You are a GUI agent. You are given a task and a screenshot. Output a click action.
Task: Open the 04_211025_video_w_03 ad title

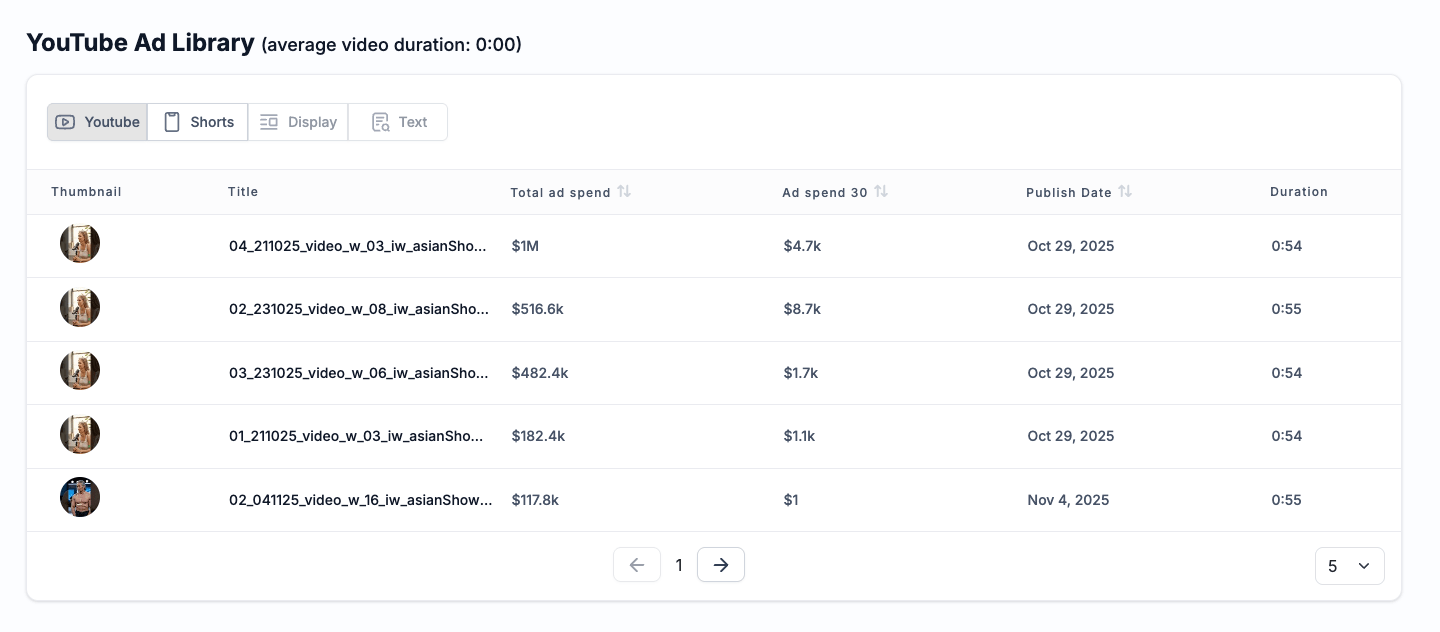point(358,246)
